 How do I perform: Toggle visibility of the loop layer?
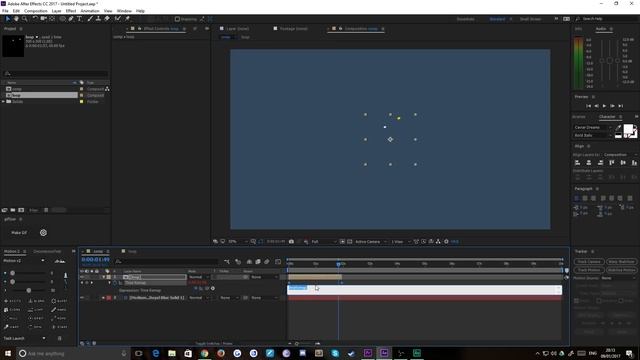point(82,277)
